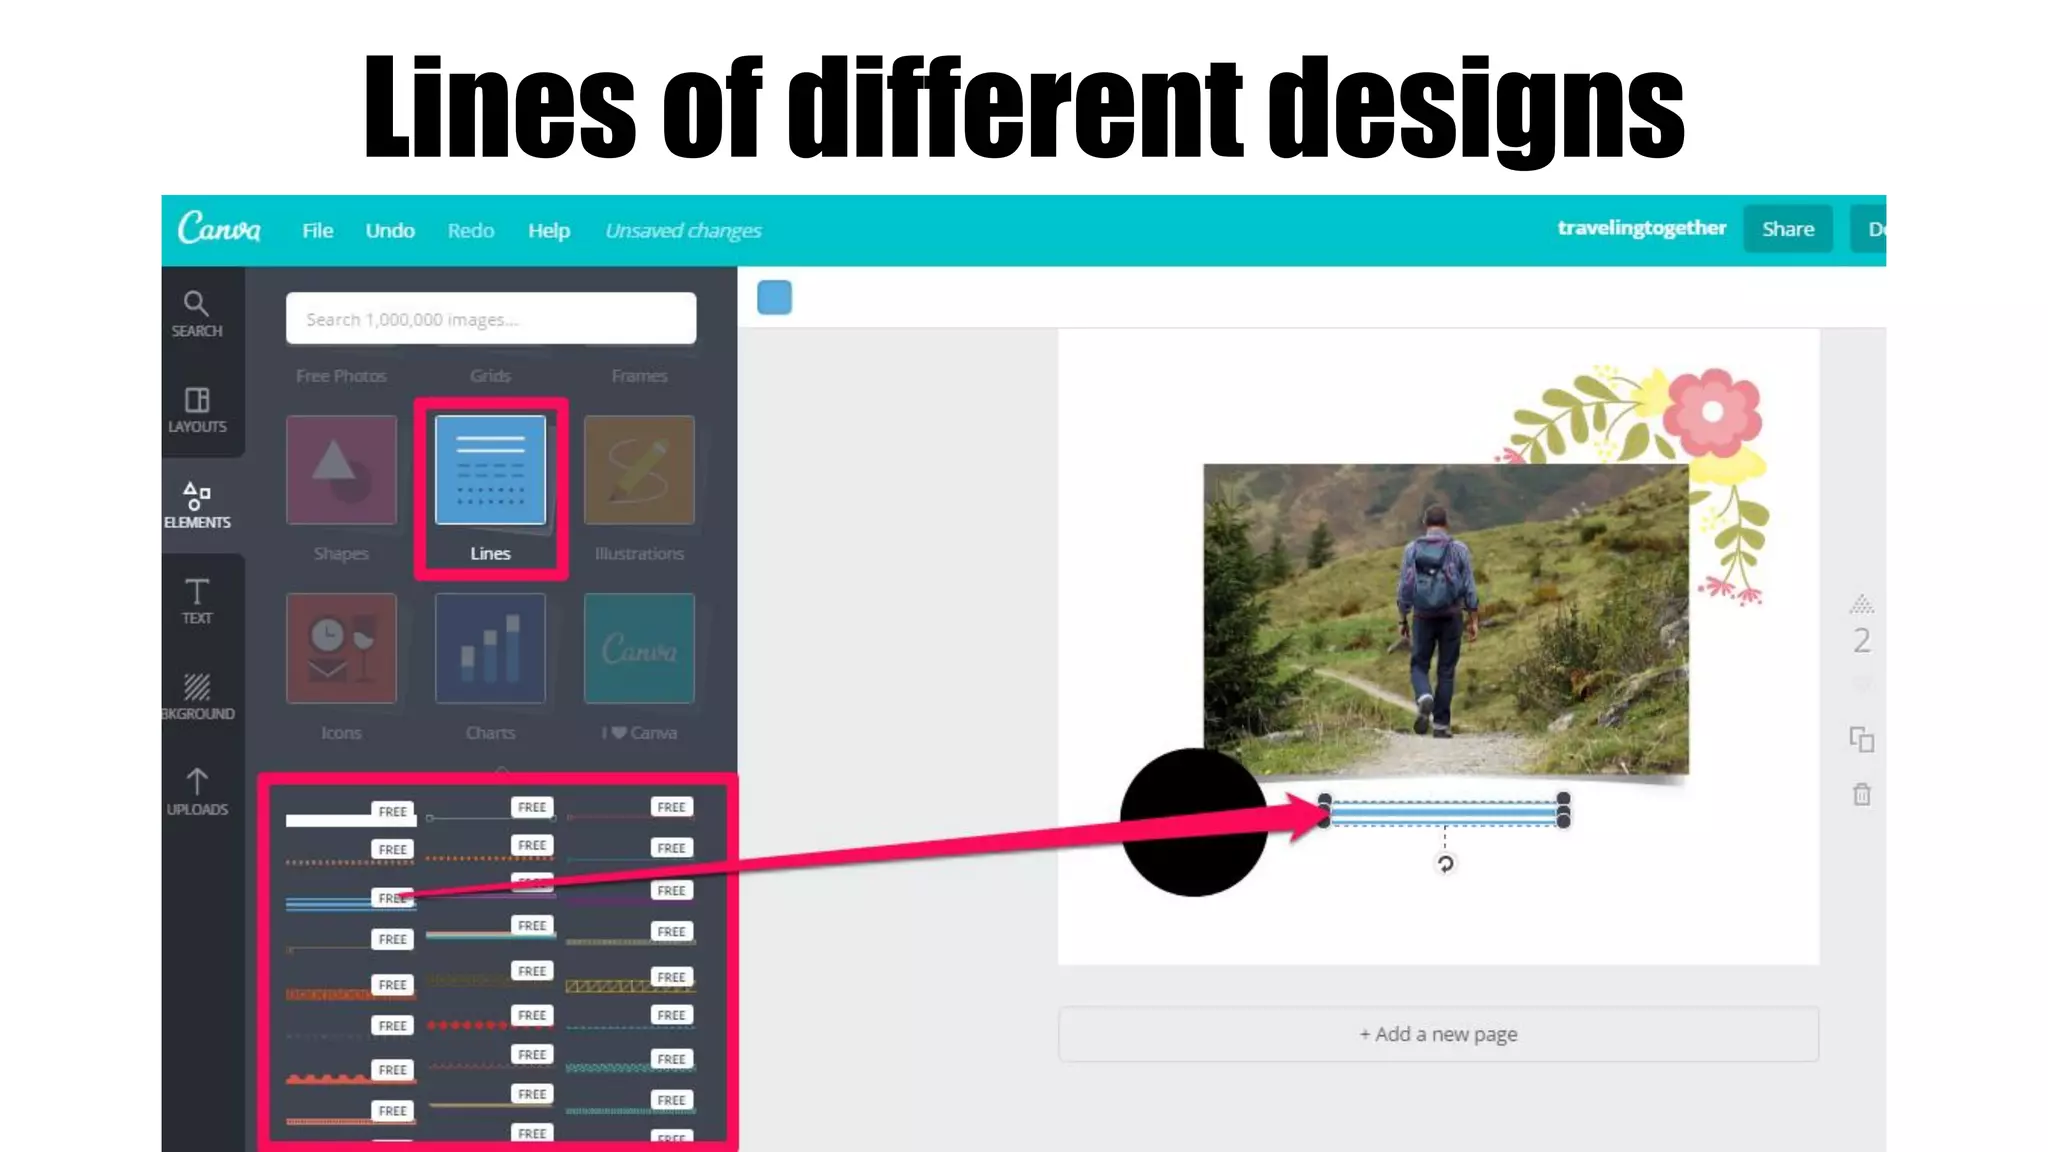The image size is (2048, 1152).
Task: Click Add a new page
Action: pyautogui.click(x=1438, y=1034)
